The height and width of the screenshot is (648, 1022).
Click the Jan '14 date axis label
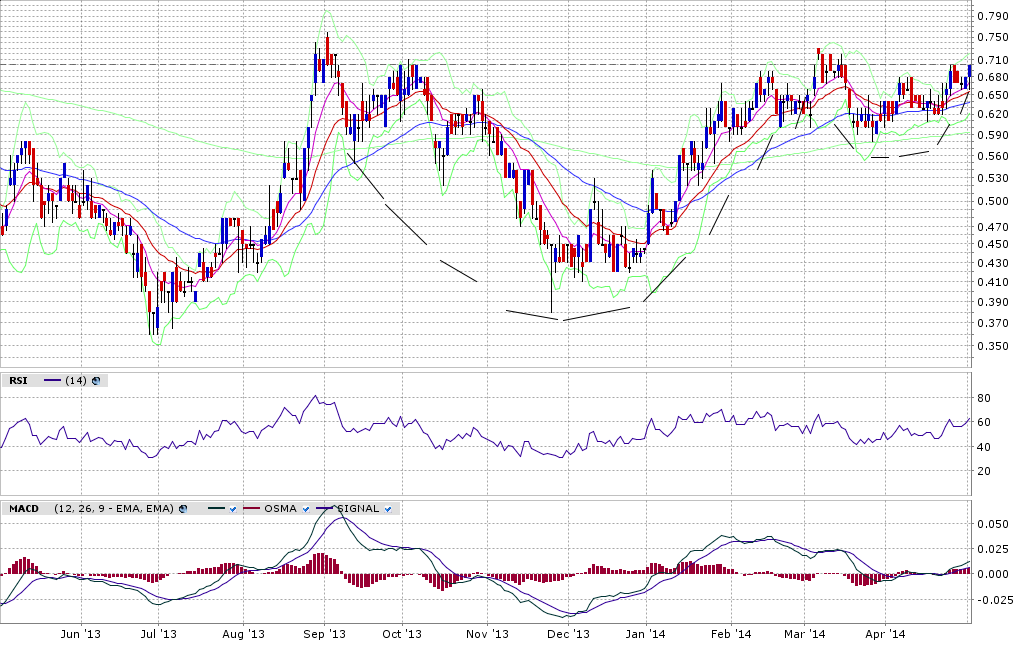(648, 634)
